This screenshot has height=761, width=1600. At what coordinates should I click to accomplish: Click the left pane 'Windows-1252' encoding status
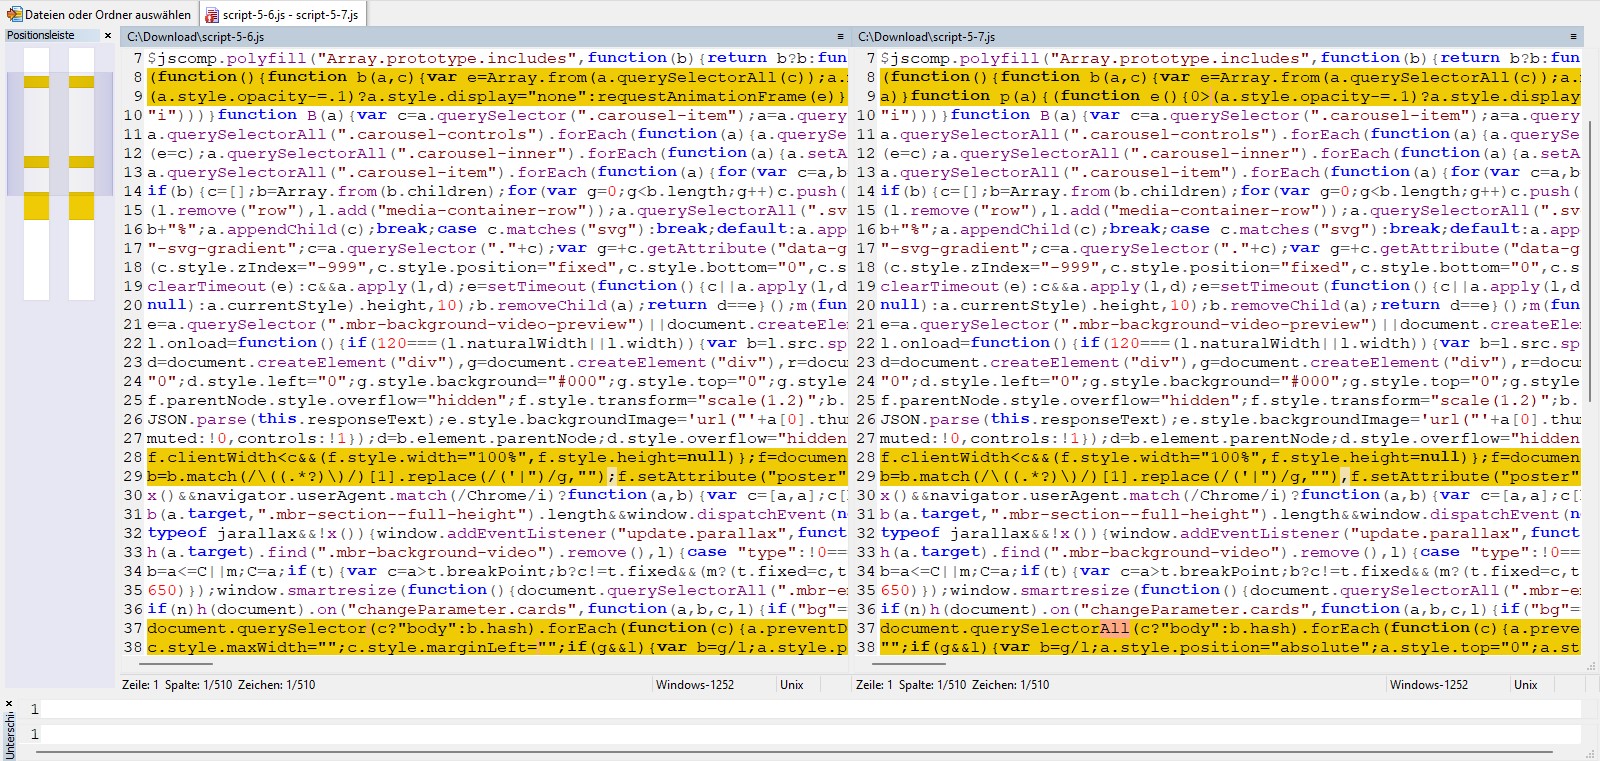[x=694, y=685]
